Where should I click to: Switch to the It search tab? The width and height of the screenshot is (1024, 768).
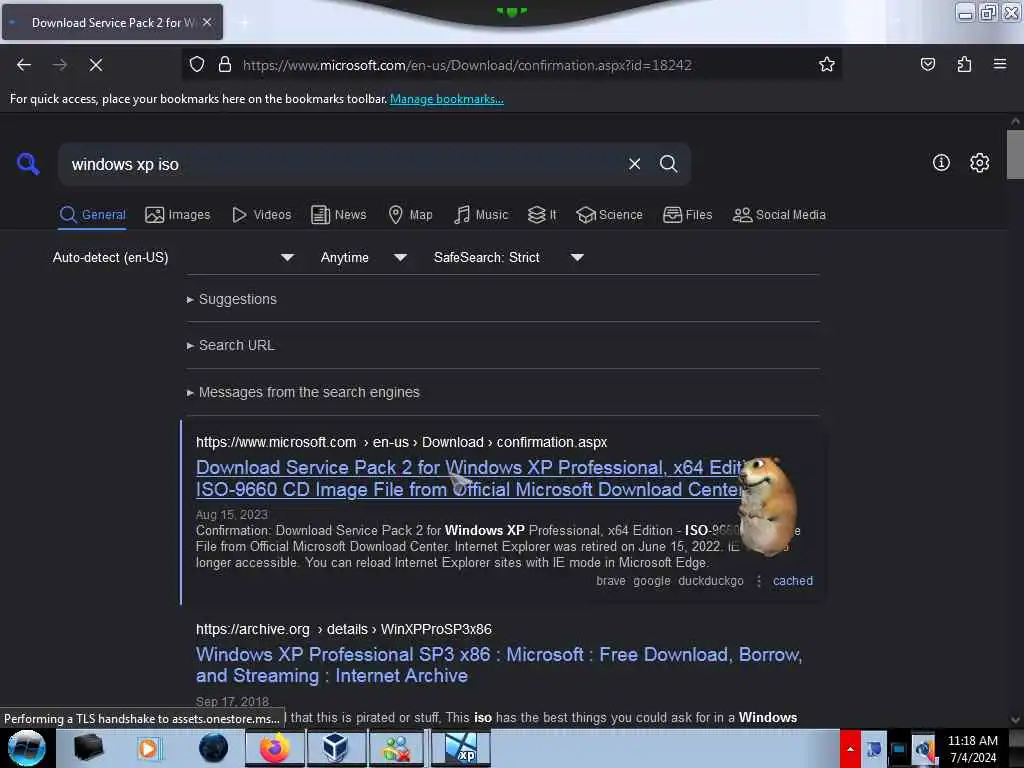tap(542, 214)
